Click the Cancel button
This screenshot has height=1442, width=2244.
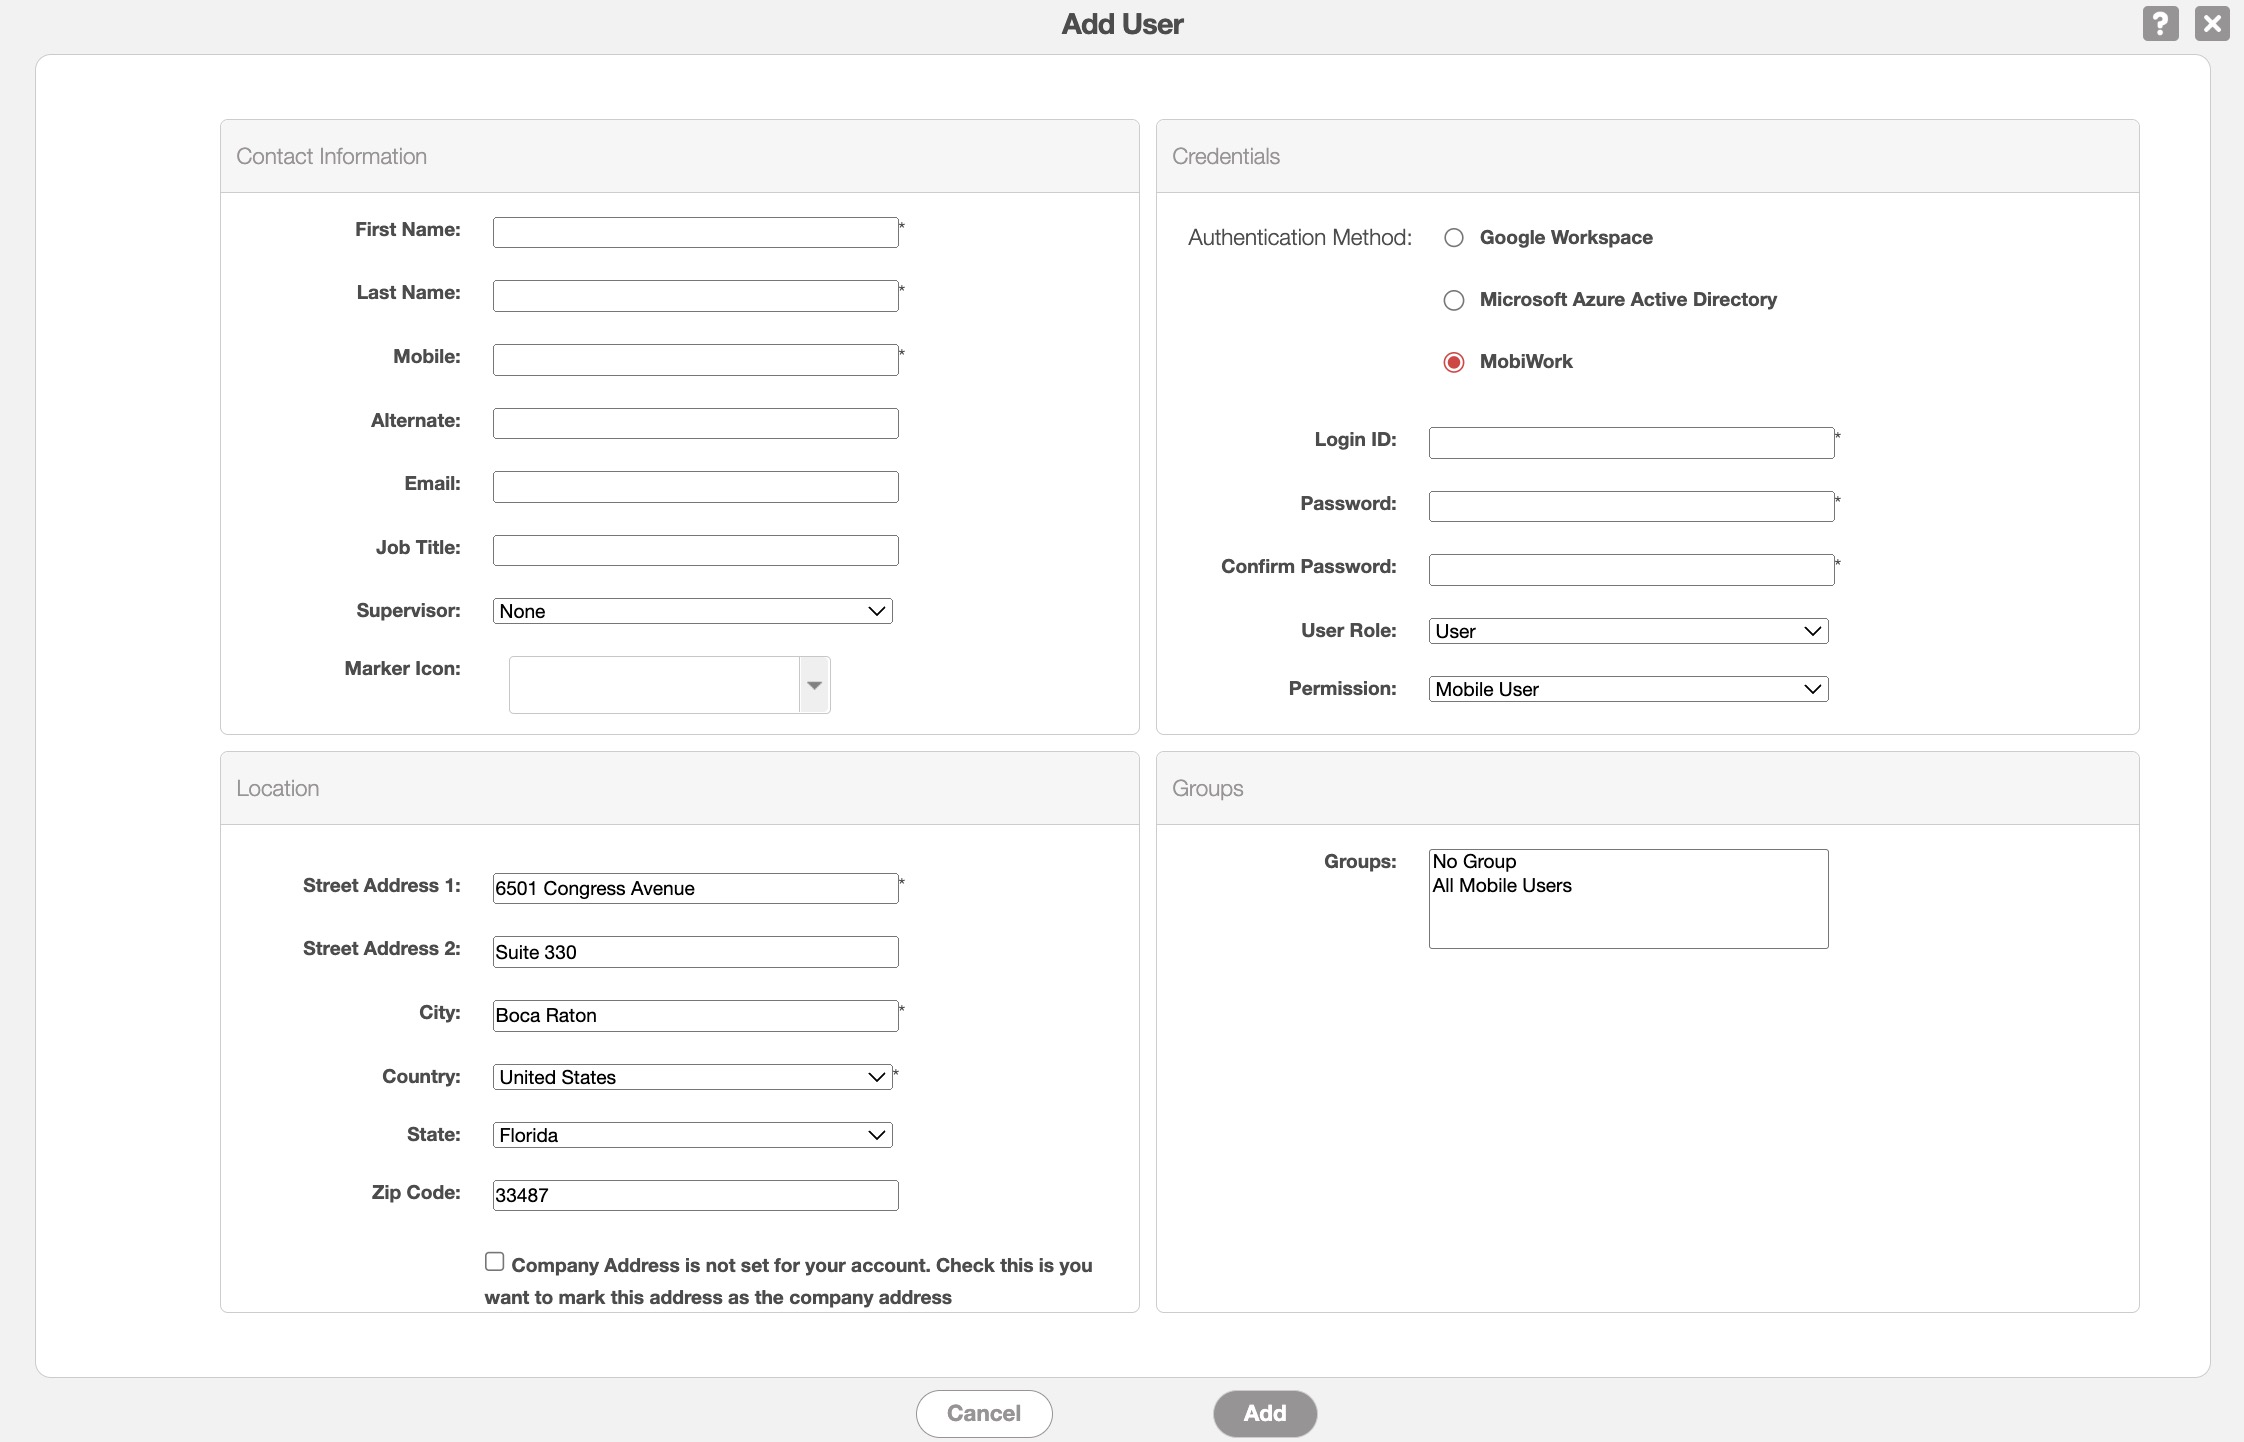[984, 1413]
